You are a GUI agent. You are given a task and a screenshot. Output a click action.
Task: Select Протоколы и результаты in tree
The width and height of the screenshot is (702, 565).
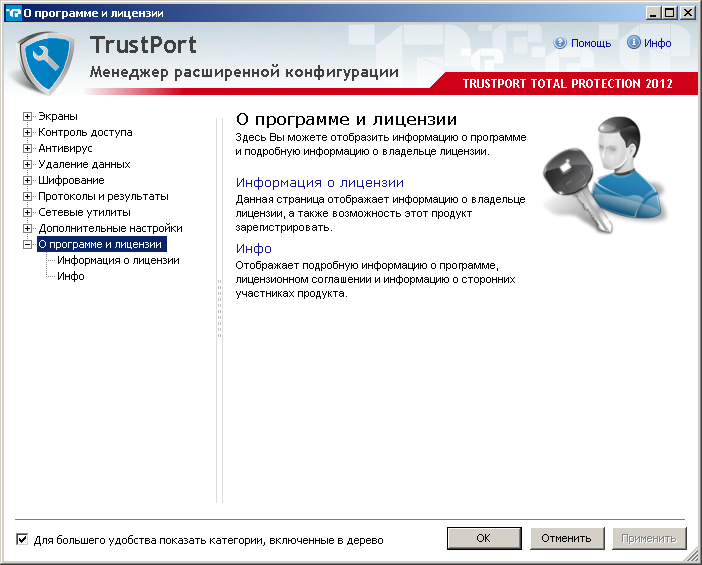pyautogui.click(x=103, y=196)
